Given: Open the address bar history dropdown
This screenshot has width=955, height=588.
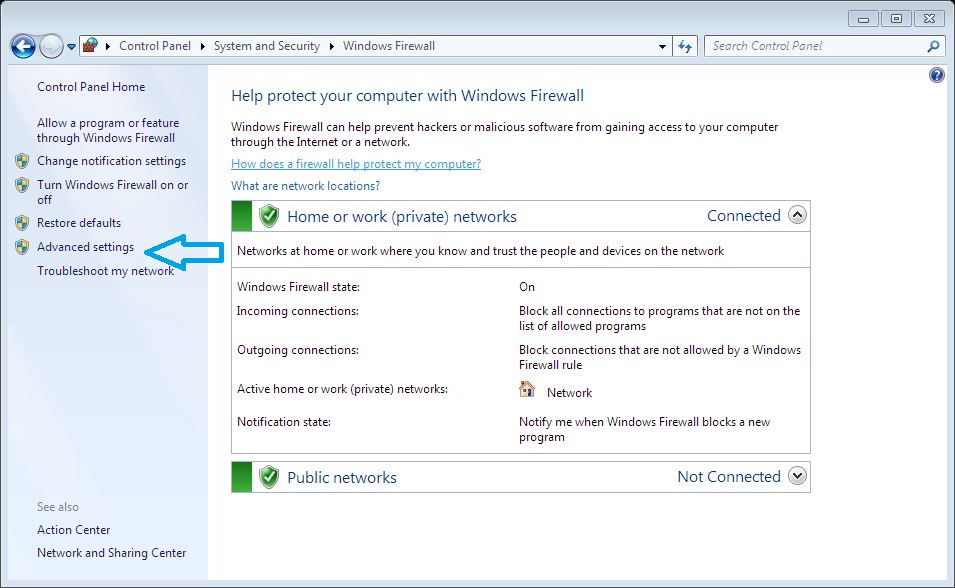Looking at the screenshot, I should click(x=662, y=46).
